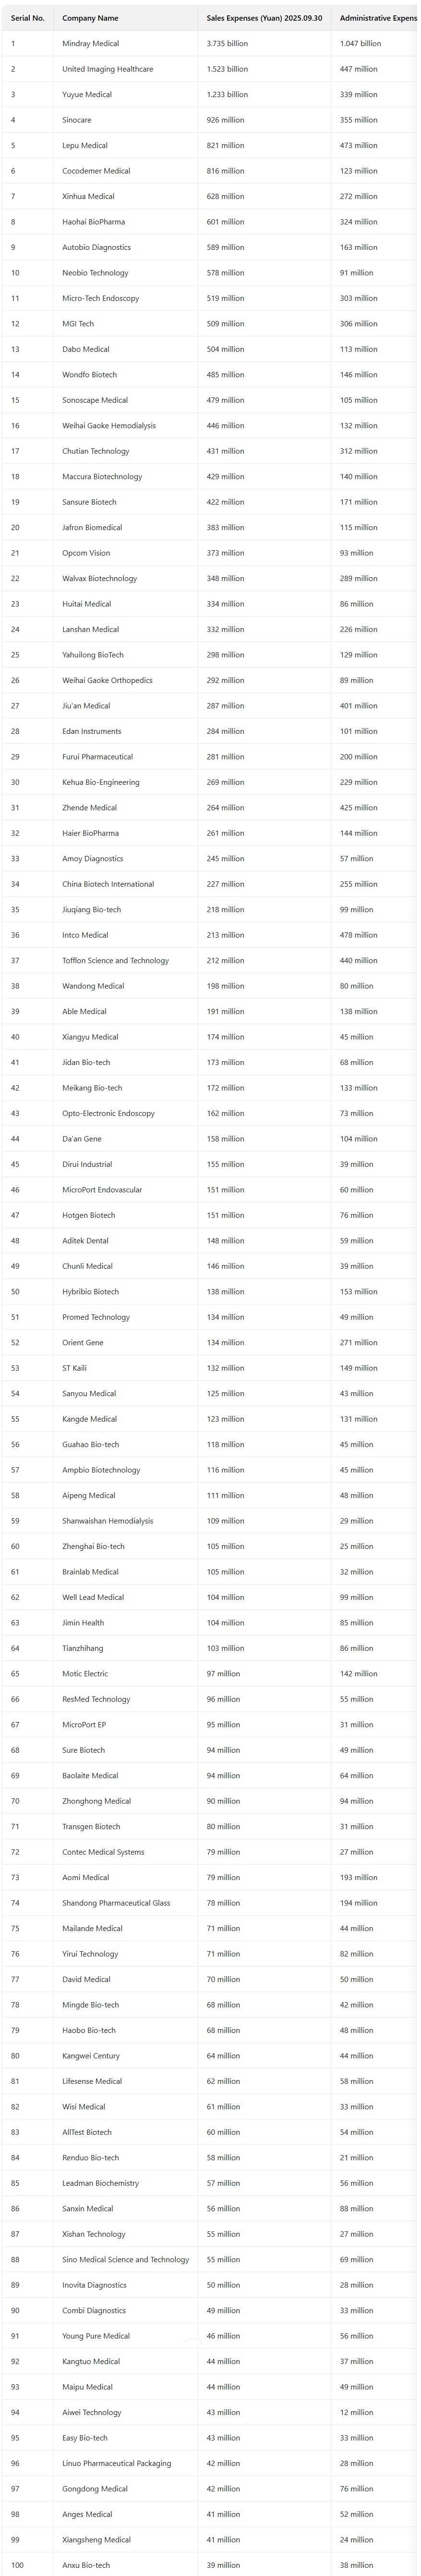Click the MicroPort Endovascular company name
The image size is (421, 2576).
pos(102,1190)
